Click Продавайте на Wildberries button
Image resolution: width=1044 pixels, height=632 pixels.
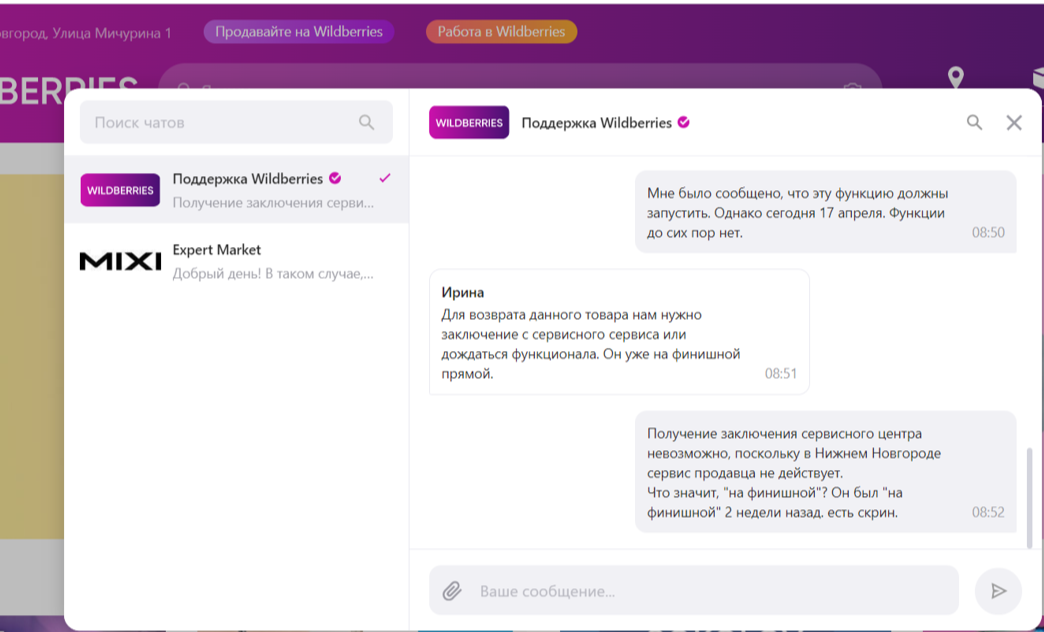tap(298, 31)
